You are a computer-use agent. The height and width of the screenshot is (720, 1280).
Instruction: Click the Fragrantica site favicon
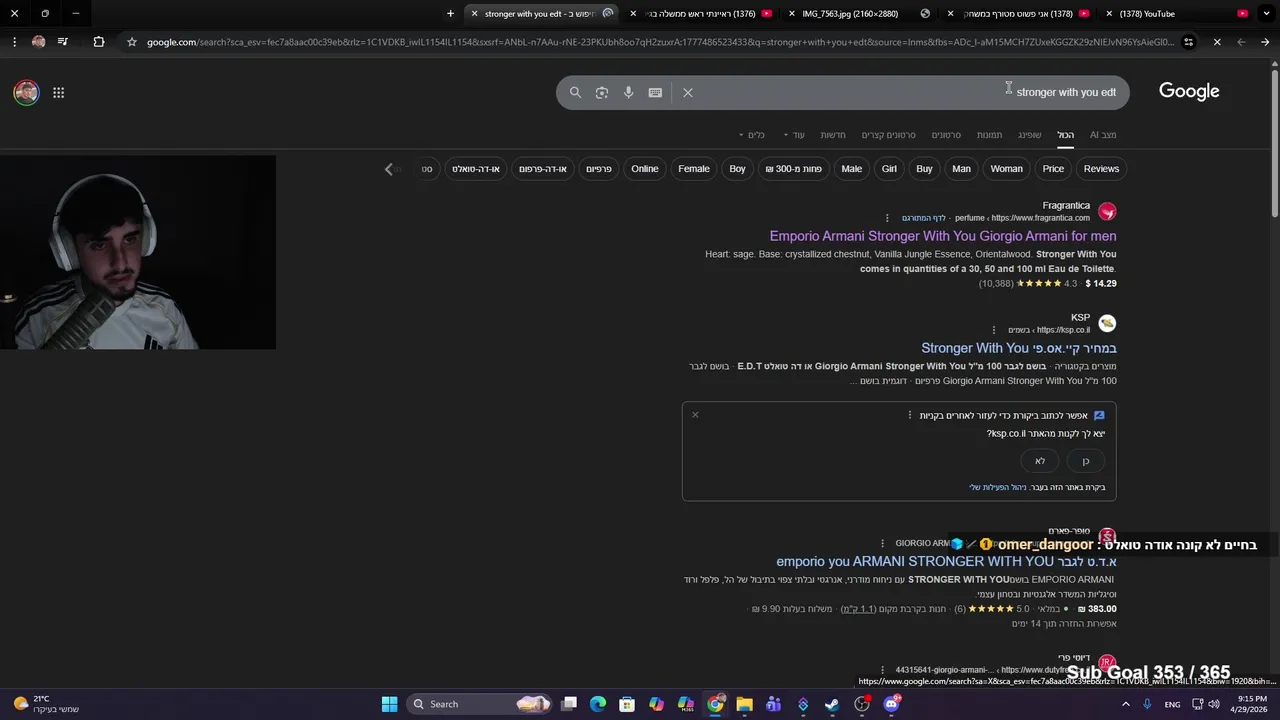coord(1107,211)
